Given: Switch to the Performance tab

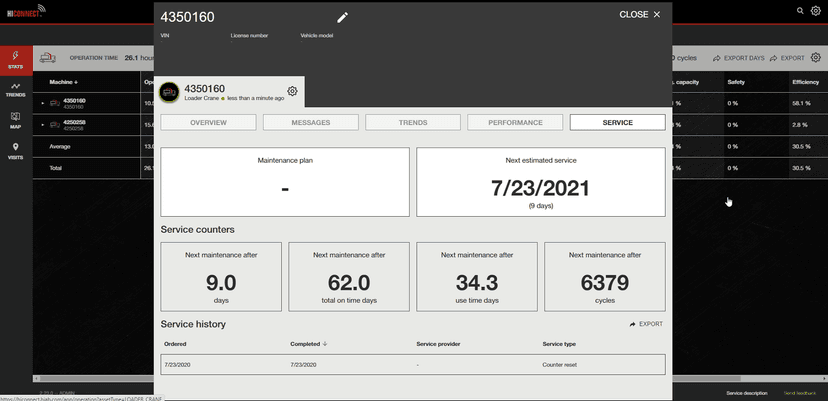Looking at the screenshot, I should pos(515,123).
